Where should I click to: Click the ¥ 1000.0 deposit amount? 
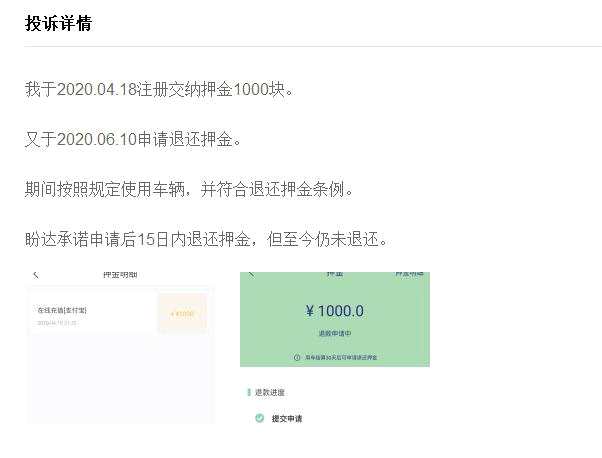click(334, 311)
